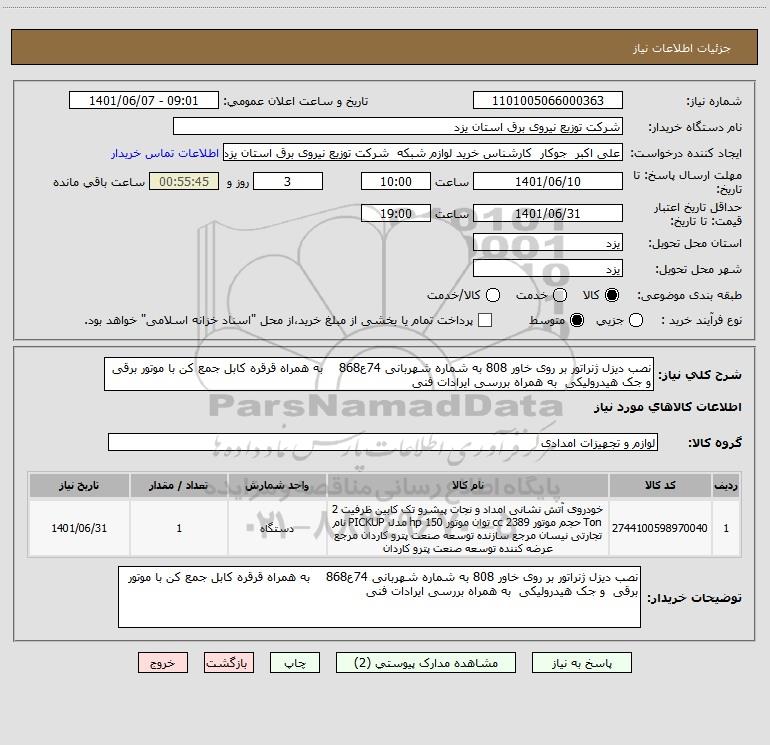Viewport: 770px width, 745px height.
Task: Click the need date cell 1401/06/31 in table
Action: 79,528
